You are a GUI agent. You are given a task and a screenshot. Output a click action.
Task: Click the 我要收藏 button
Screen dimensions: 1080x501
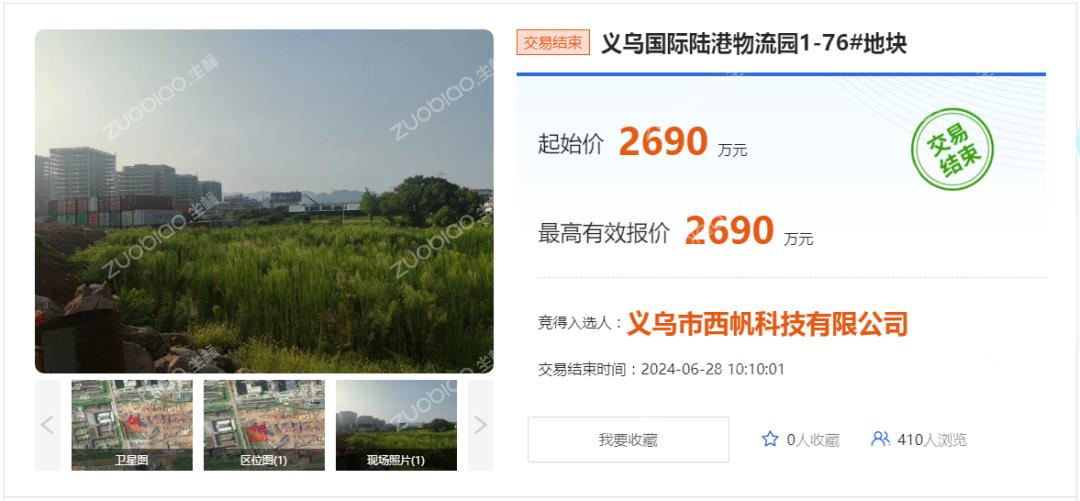(628, 440)
